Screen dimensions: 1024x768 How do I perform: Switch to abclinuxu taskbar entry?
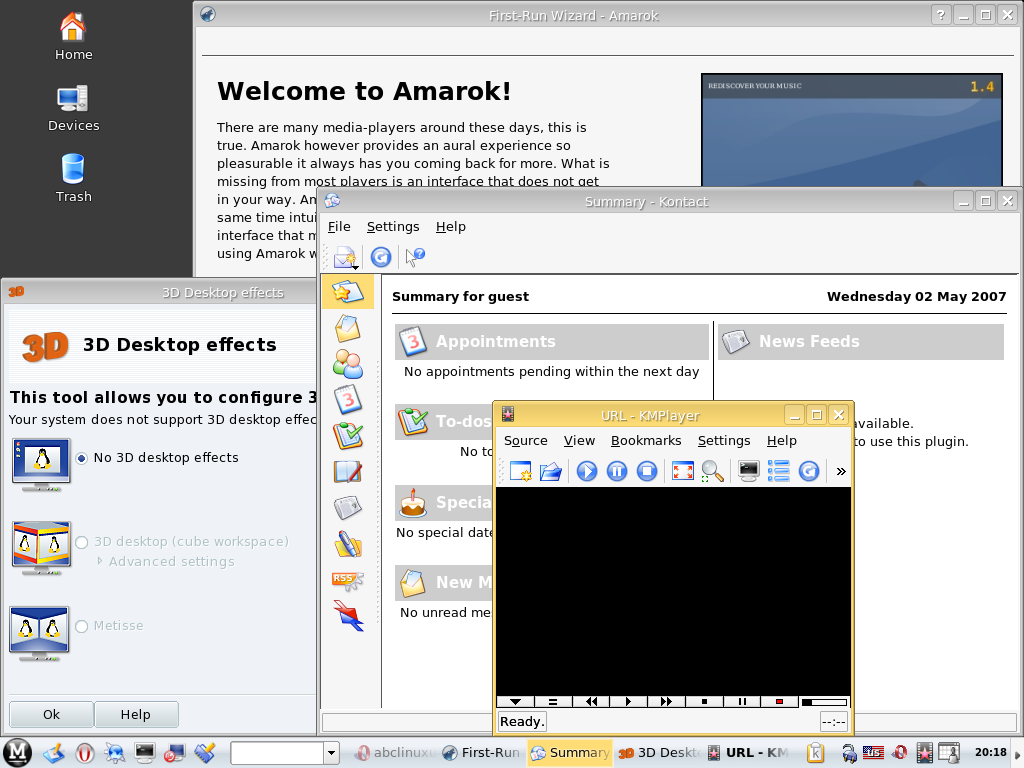[394, 753]
